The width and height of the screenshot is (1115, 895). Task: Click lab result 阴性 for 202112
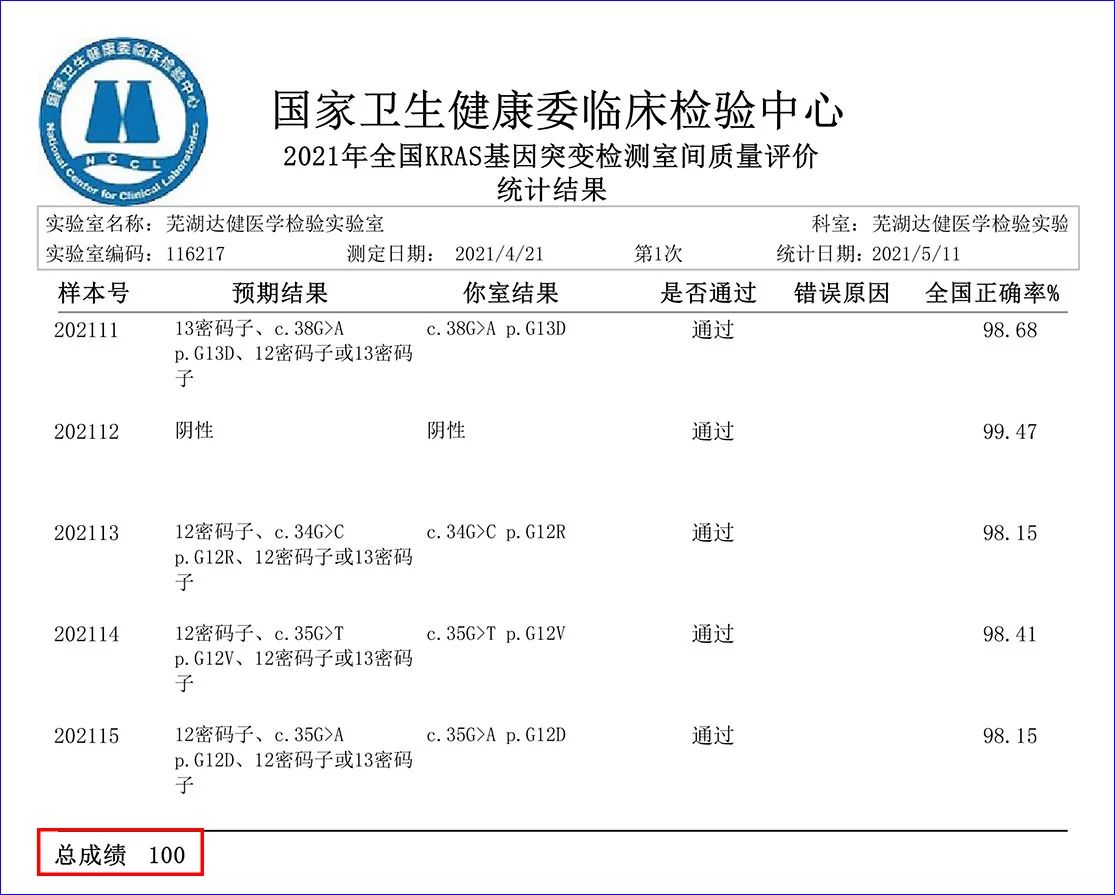446,431
